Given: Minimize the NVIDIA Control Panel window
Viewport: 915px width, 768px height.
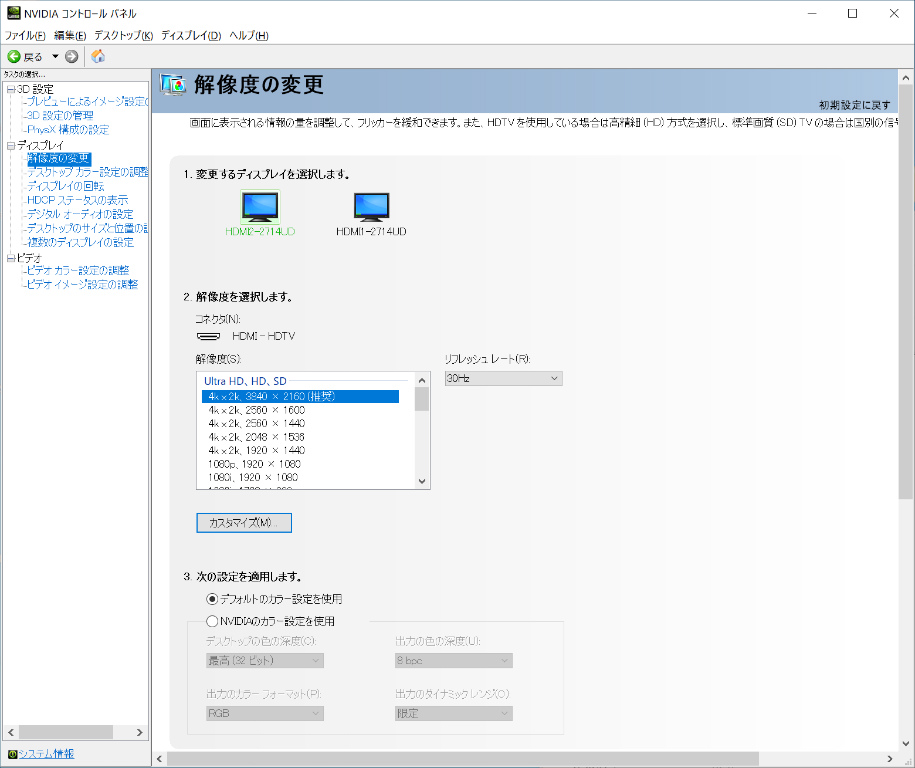Looking at the screenshot, I should pyautogui.click(x=812, y=13).
